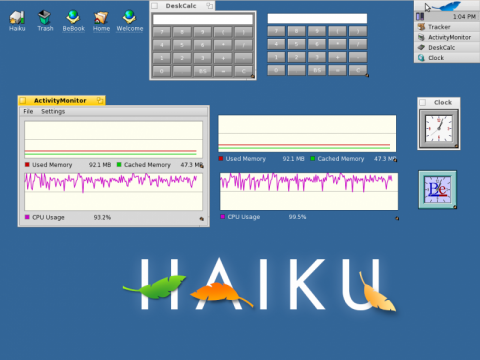
Task: Open File menu in ActivityMonitor
Action: pos(28,111)
